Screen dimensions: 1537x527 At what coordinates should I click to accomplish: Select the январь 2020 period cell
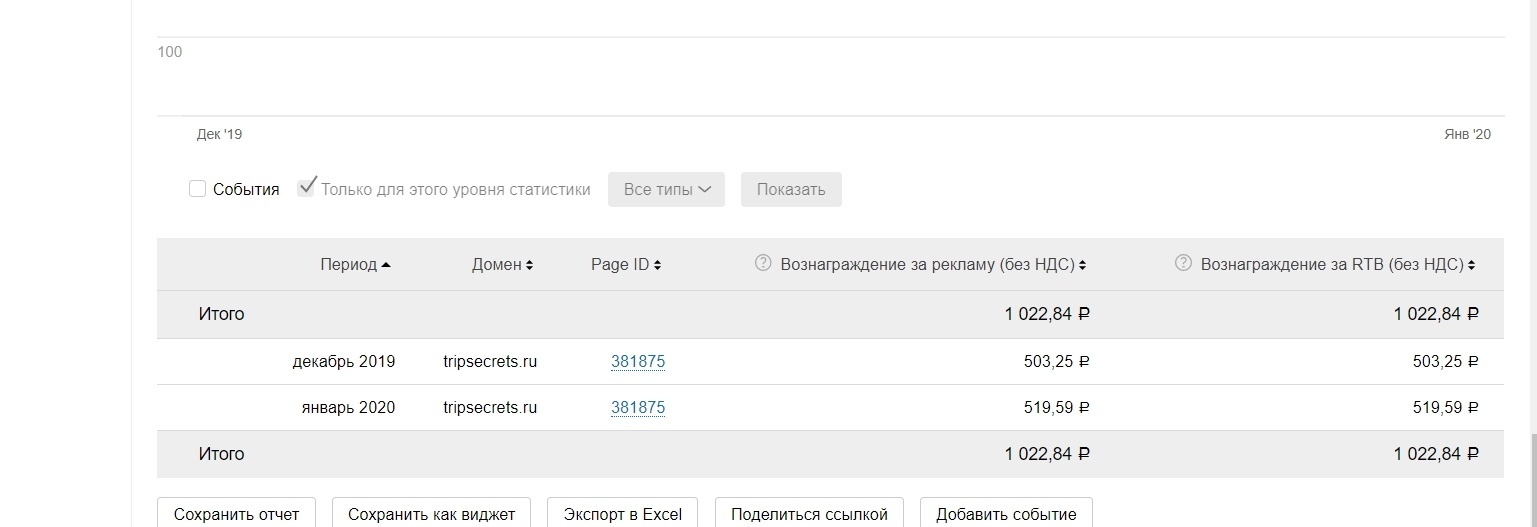tap(348, 408)
